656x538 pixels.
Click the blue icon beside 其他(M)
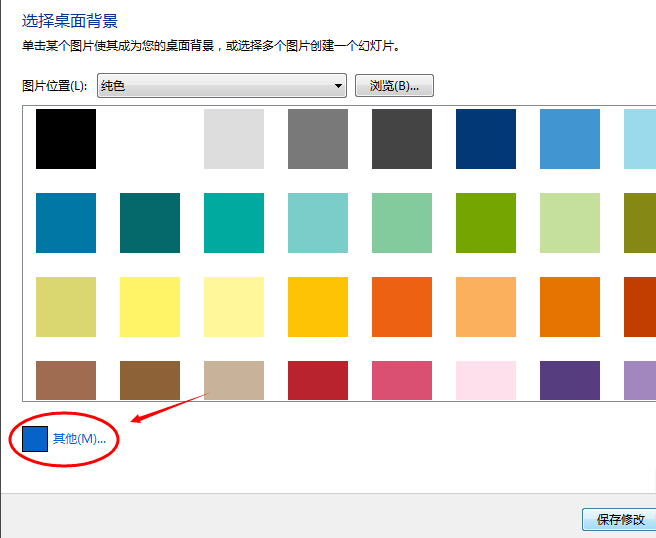point(35,439)
